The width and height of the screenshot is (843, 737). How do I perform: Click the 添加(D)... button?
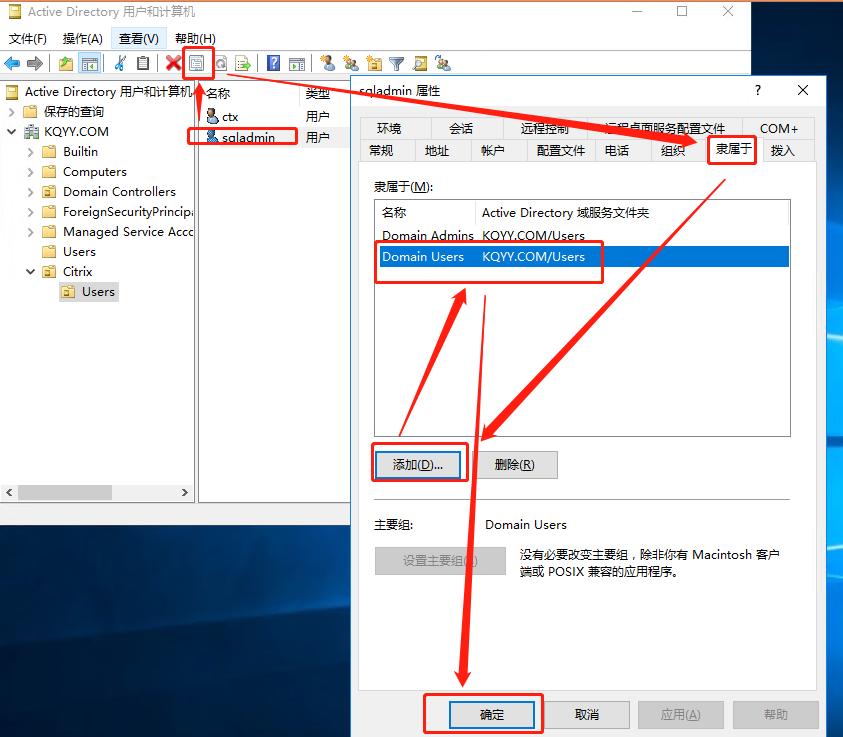(419, 465)
